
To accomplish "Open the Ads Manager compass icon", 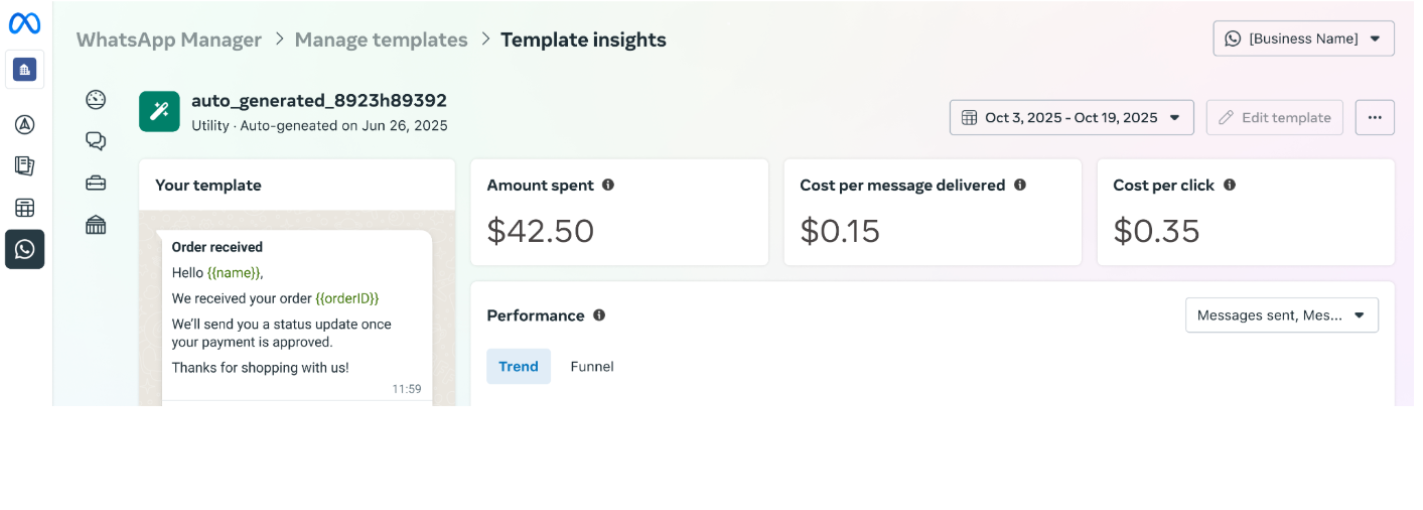I will 25,125.
